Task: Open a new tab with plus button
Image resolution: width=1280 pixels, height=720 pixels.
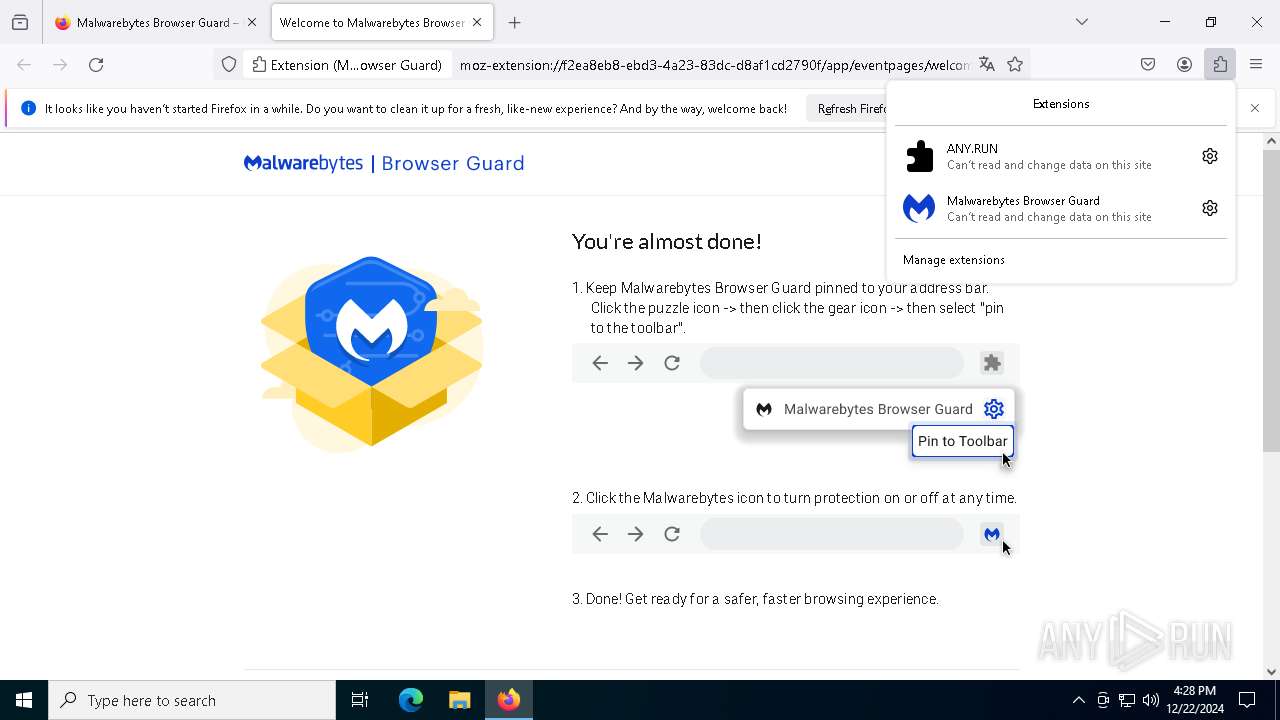Action: pos(515,22)
